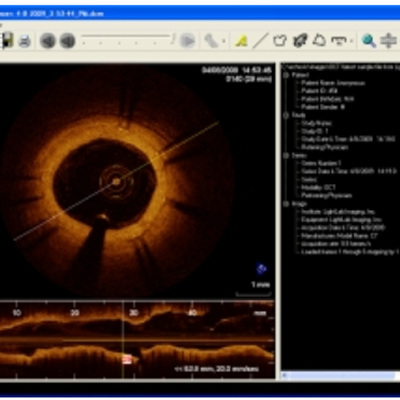Image resolution: width=400 pixels, height=400 pixels.
Task: Click the first previous-frame arrow button
Action: (47, 41)
